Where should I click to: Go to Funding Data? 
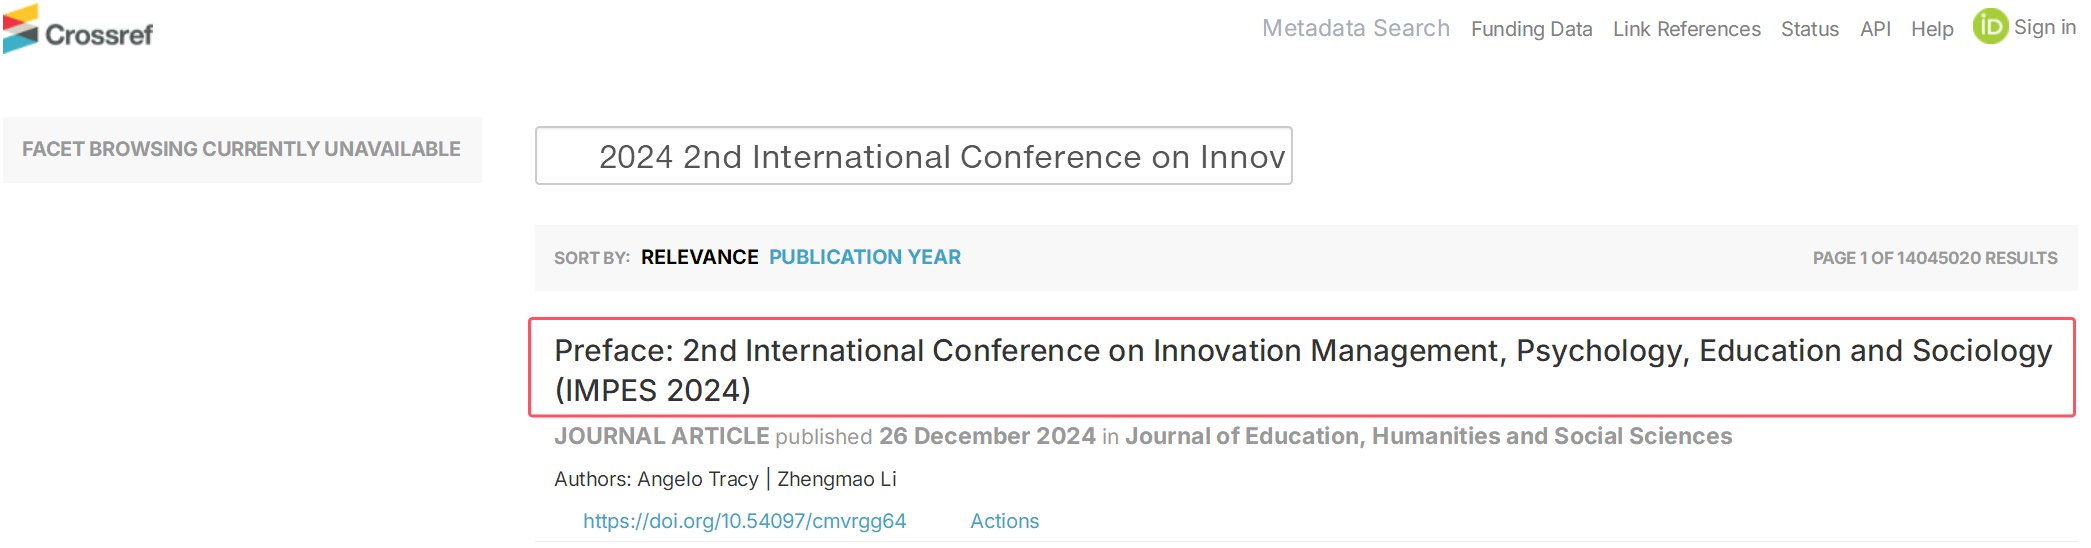1531,29
